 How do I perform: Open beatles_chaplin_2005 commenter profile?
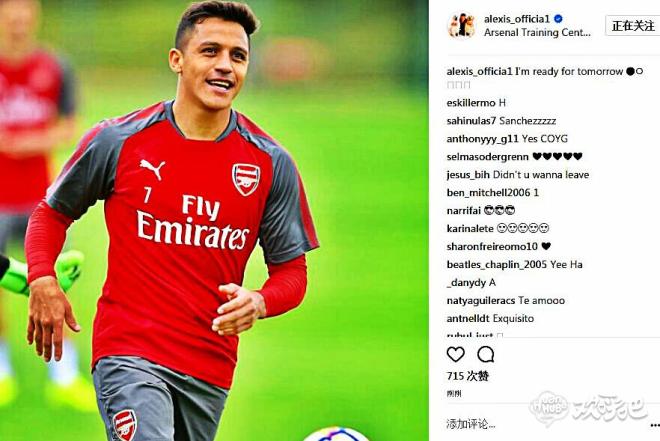point(497,265)
